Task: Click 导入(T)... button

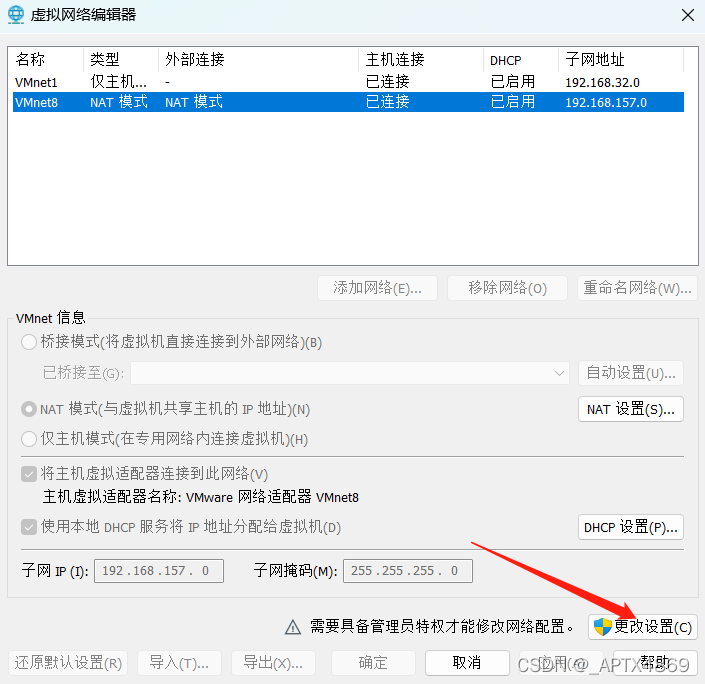Action: [179, 663]
